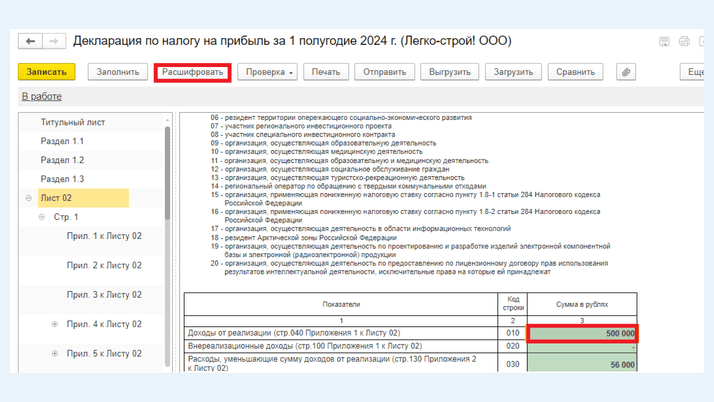The width and height of the screenshot is (714, 402).
Task: Click the paperclip attachments icon
Action: click(626, 72)
